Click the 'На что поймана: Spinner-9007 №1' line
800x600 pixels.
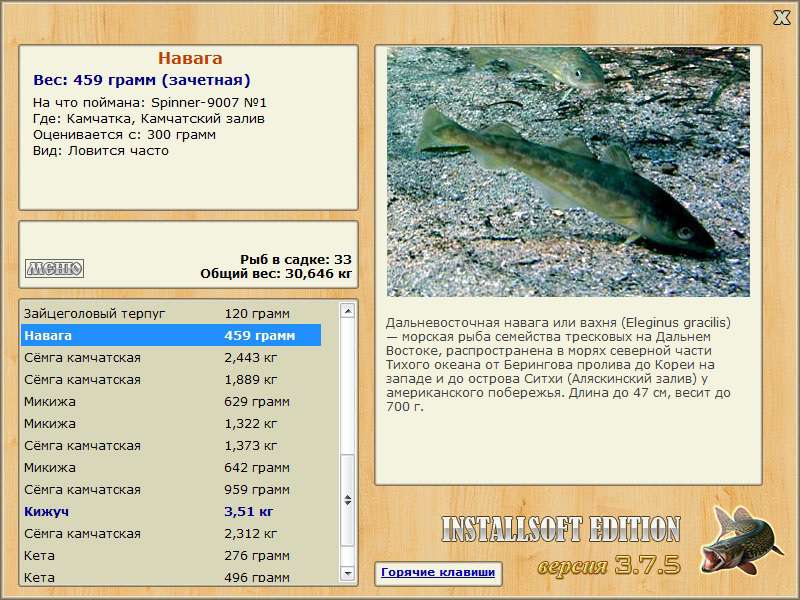[x=149, y=103]
